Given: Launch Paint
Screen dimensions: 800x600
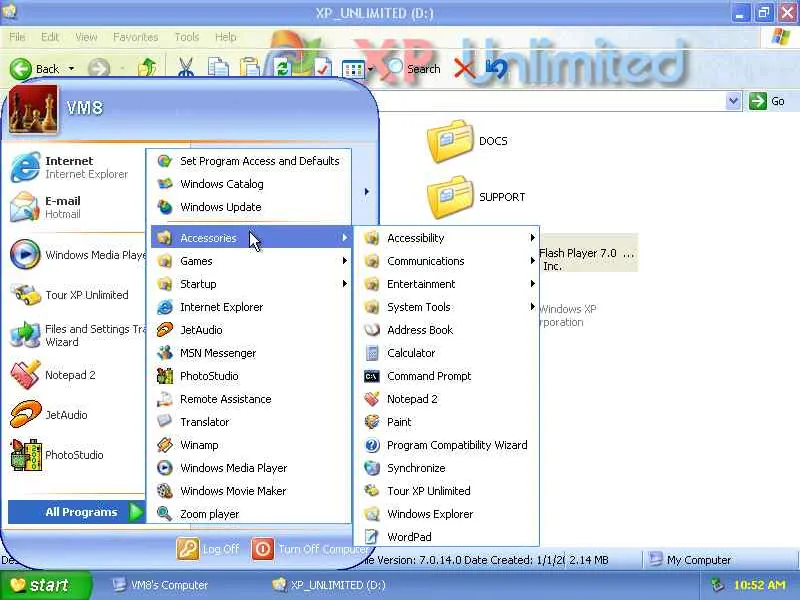Looking at the screenshot, I should coord(447,421).
